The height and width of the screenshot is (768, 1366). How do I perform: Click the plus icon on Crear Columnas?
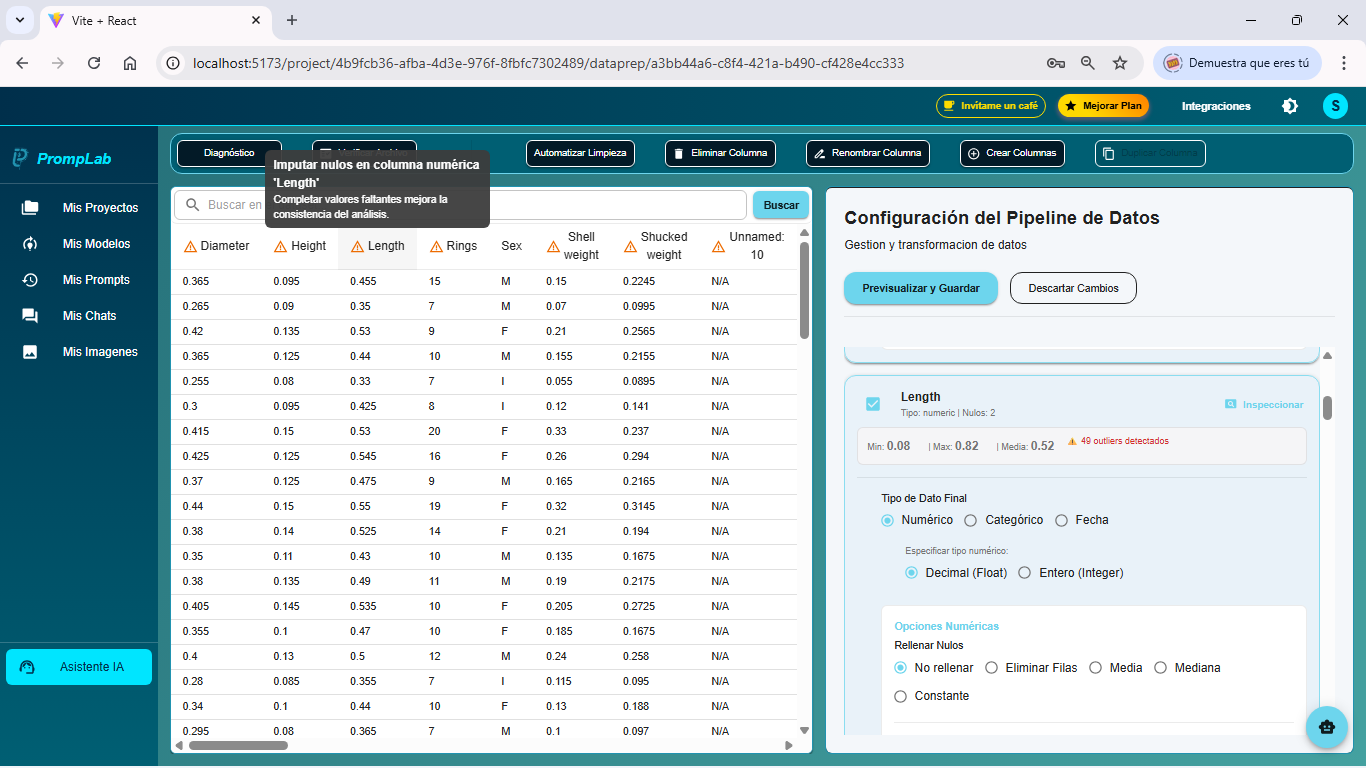pos(972,153)
